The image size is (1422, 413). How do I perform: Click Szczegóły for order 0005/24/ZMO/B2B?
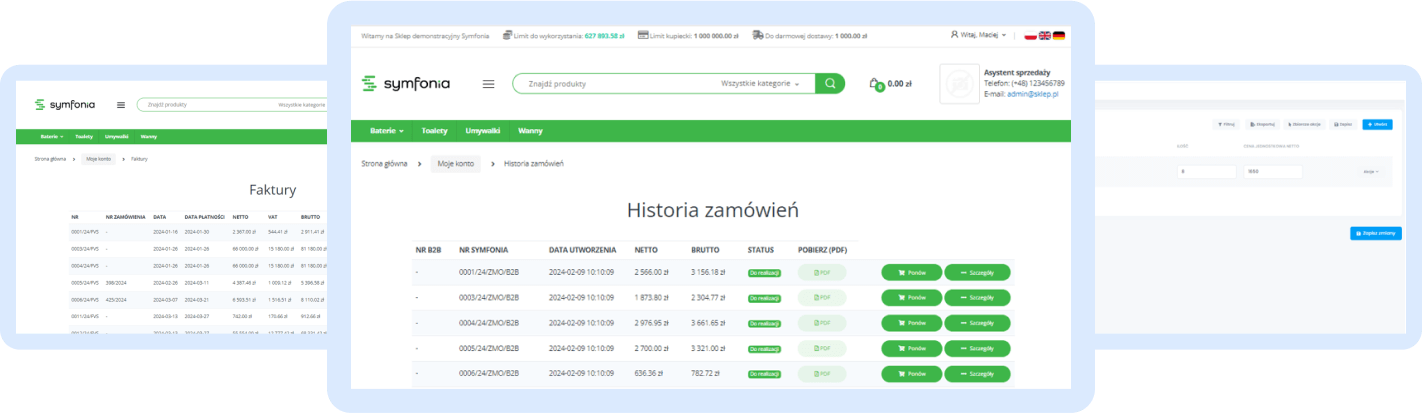(x=977, y=349)
